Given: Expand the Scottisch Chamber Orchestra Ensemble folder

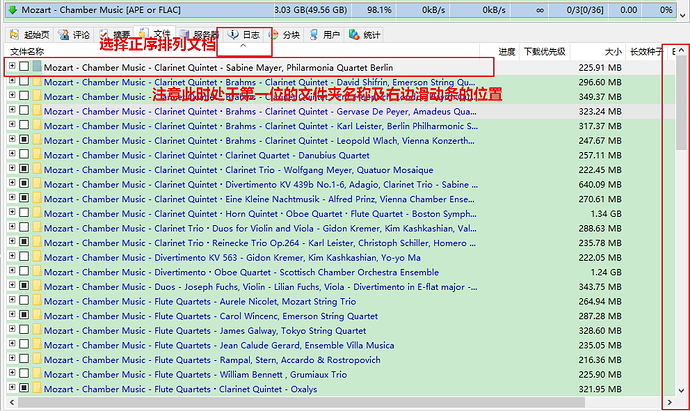Looking at the screenshot, I should (12, 270).
